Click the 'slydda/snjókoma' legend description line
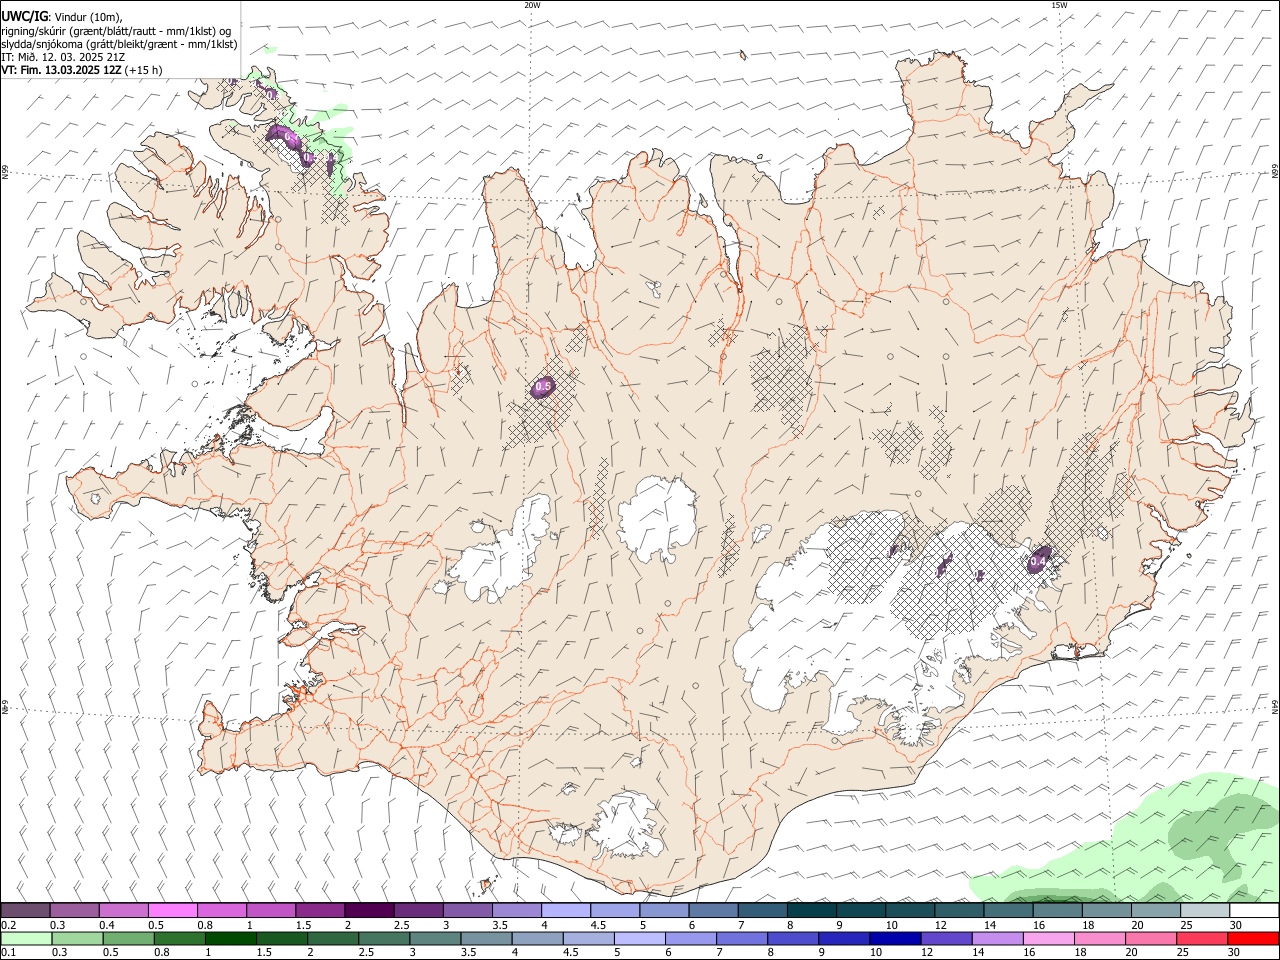This screenshot has height=960, width=1280. [x=119, y=44]
